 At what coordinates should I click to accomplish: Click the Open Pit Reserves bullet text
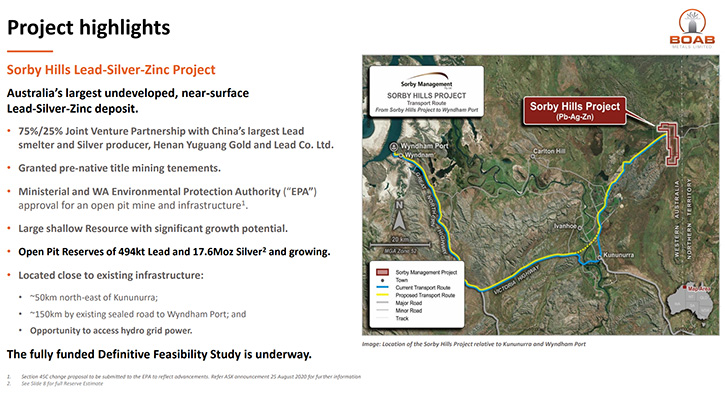(x=174, y=252)
